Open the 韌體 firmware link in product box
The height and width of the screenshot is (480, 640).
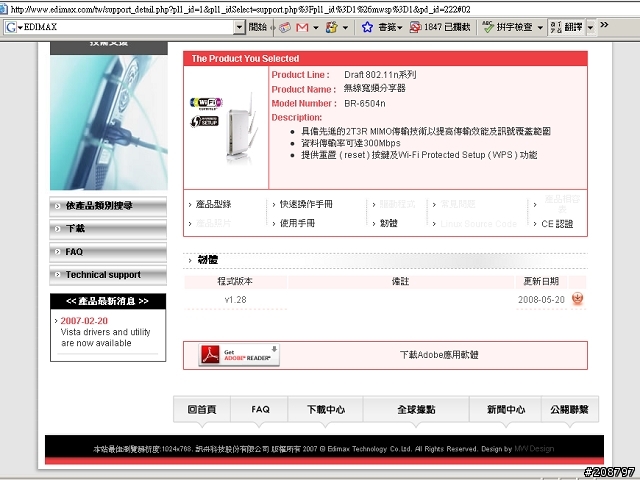pyautogui.click(x=389, y=223)
